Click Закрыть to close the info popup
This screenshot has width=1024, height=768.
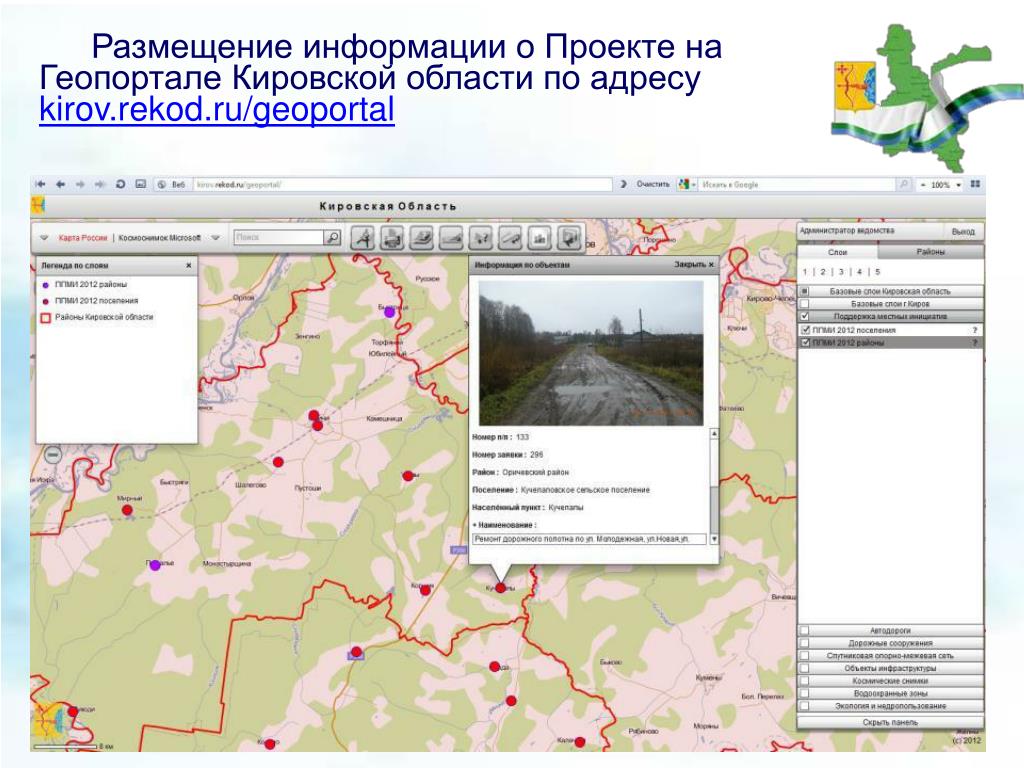[694, 264]
